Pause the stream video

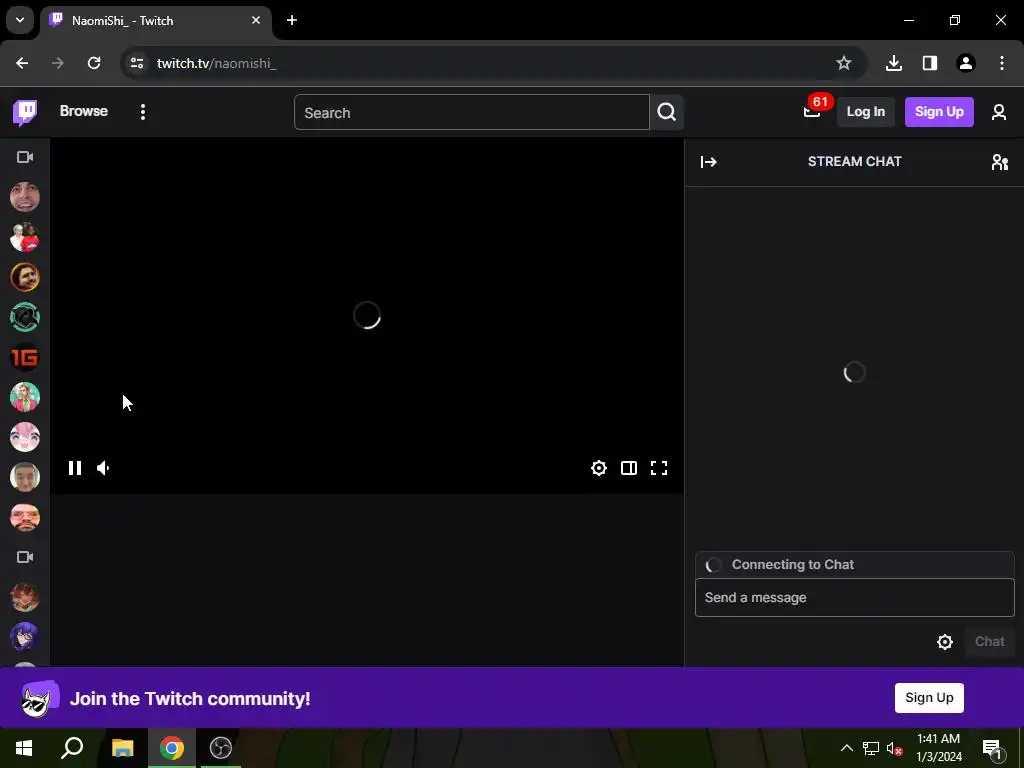tap(74, 468)
